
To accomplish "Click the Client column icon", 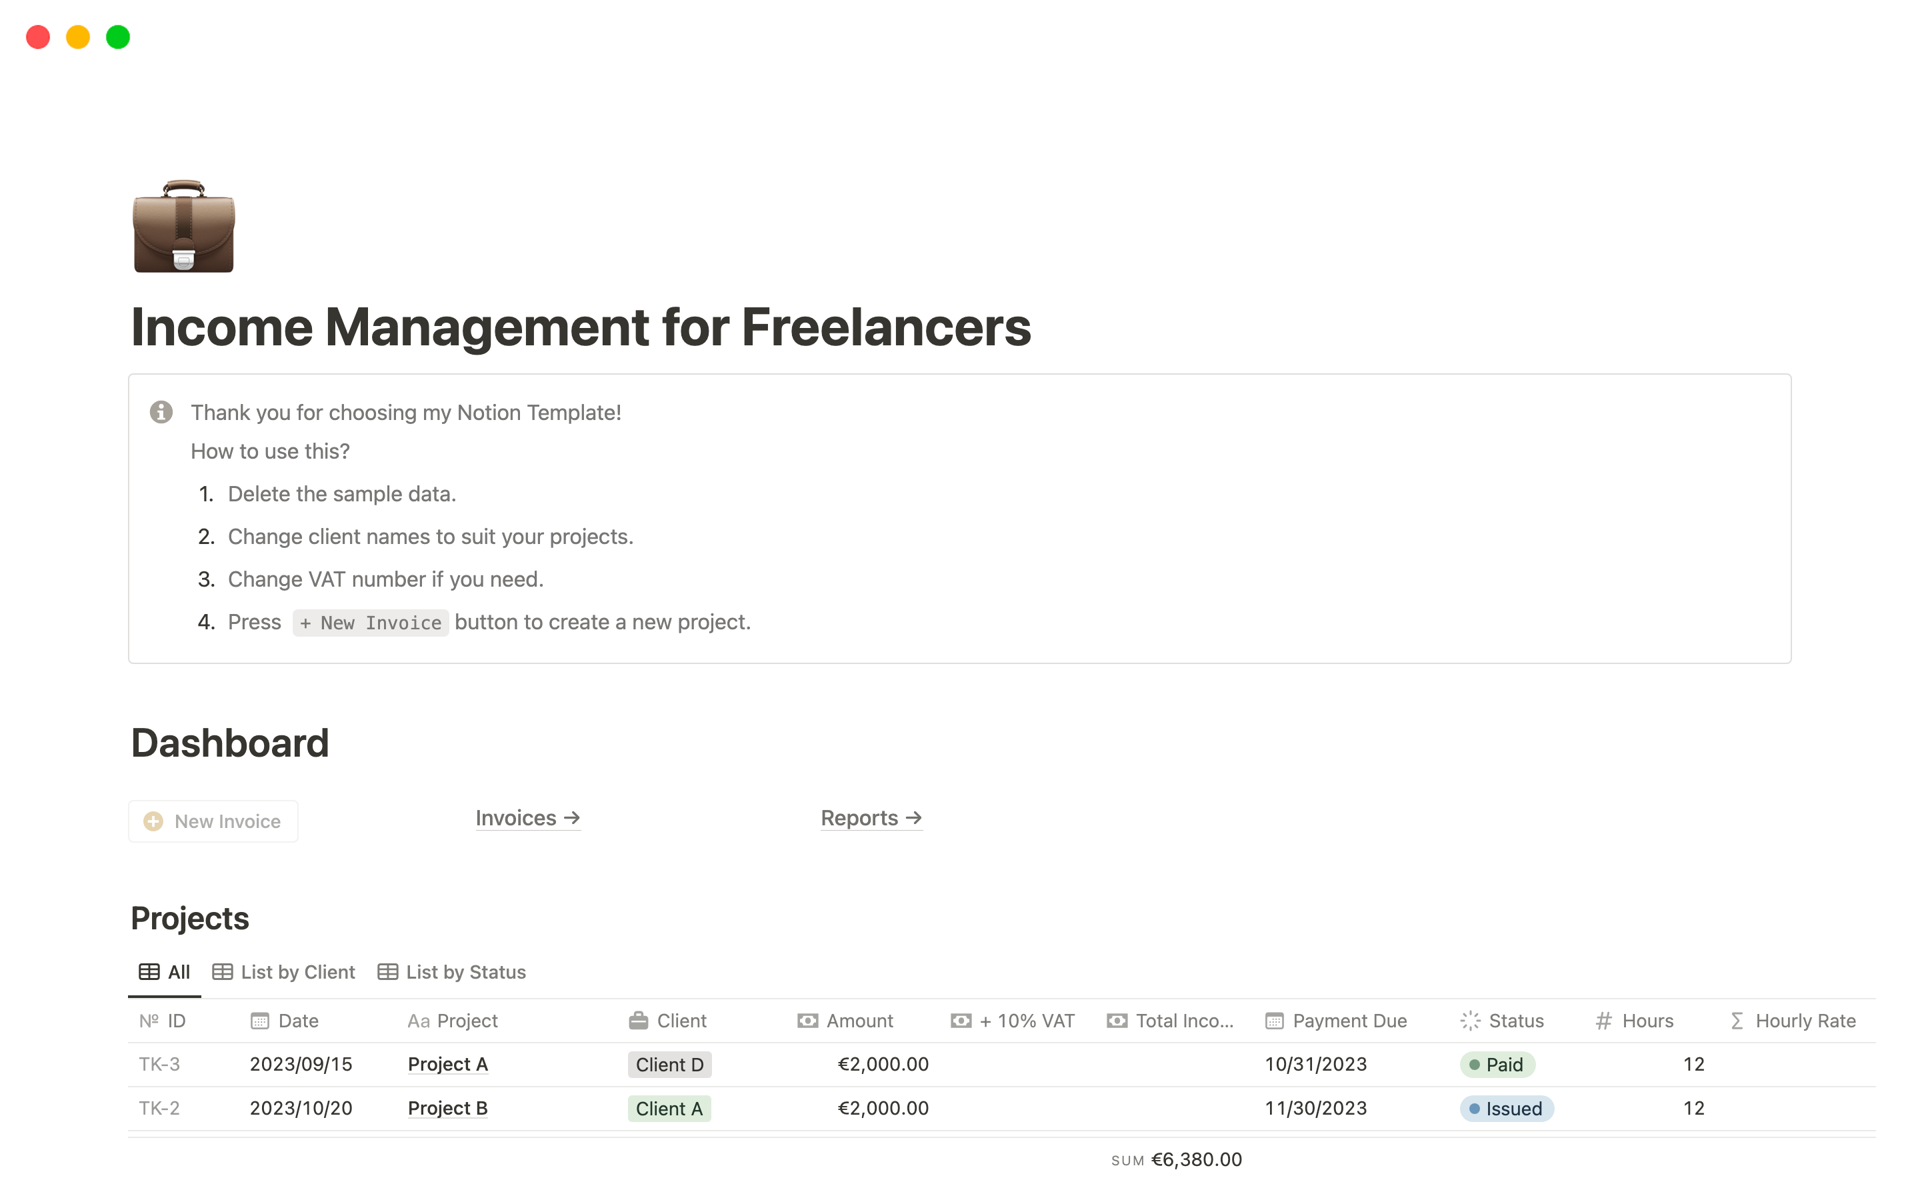I will tap(637, 1020).
